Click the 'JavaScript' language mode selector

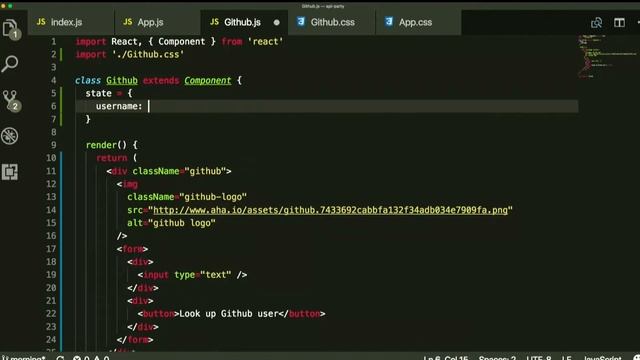tap(602, 358)
